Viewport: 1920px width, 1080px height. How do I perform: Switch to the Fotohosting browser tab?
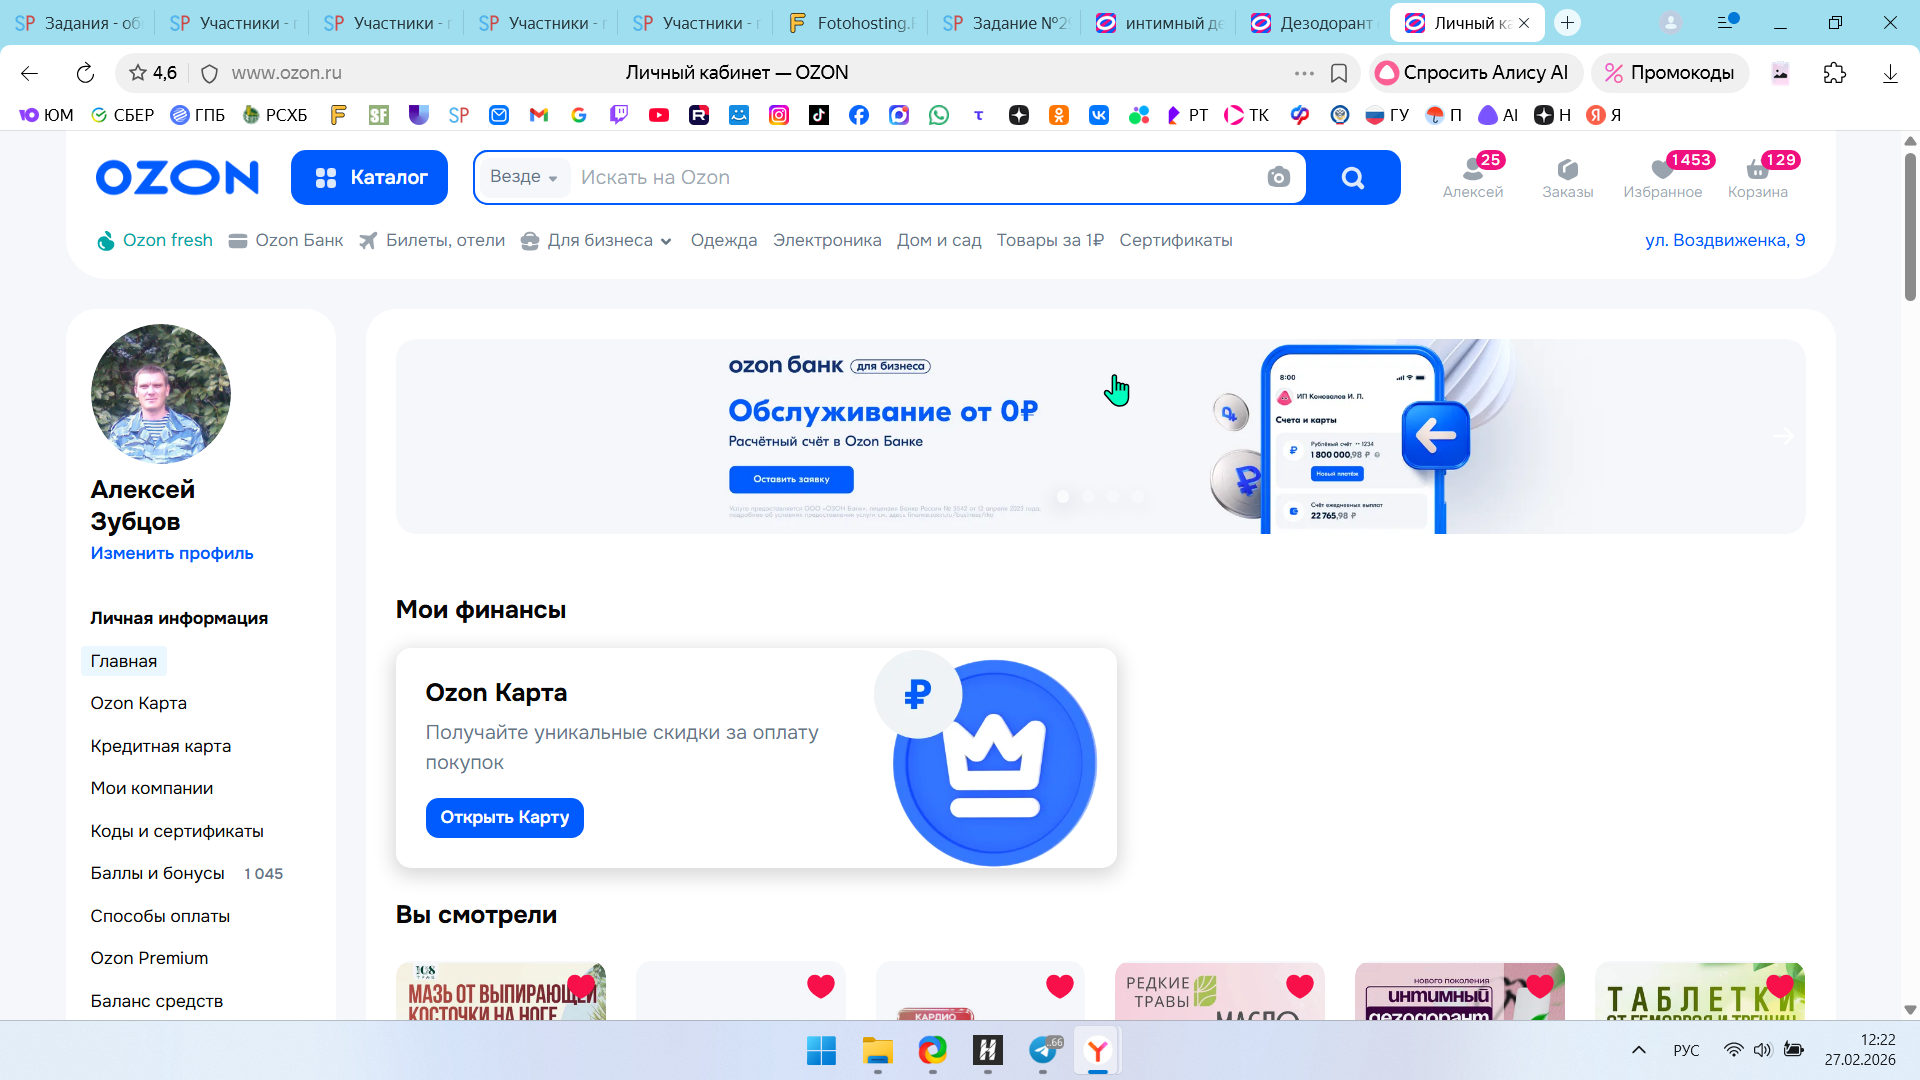pyautogui.click(x=850, y=23)
